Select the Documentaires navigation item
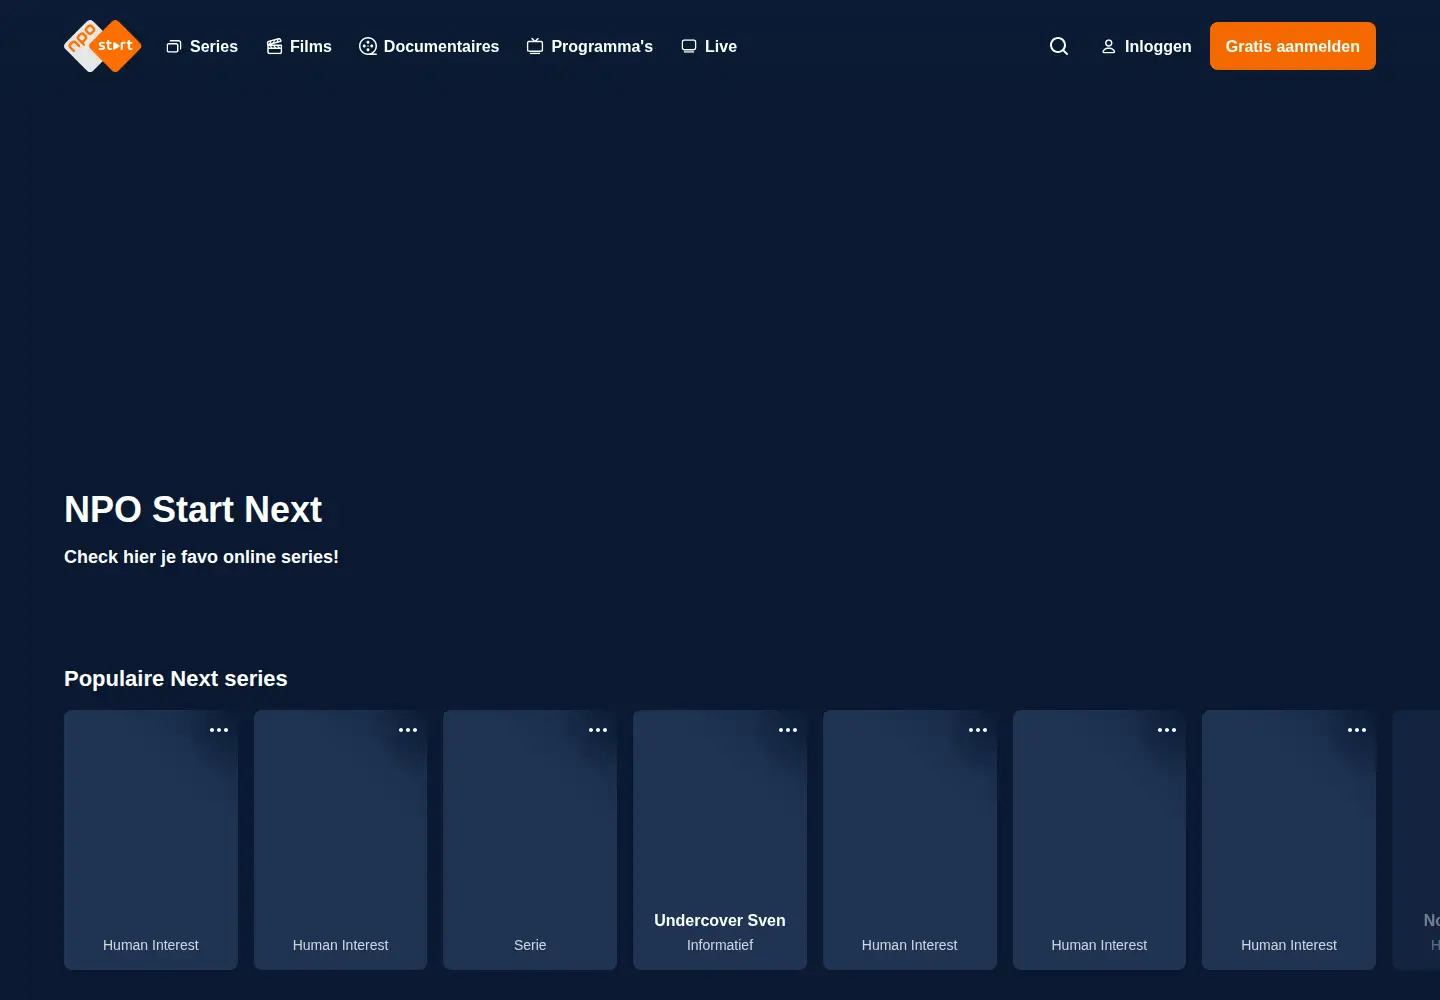Viewport: 1440px width, 1000px height. [429, 46]
